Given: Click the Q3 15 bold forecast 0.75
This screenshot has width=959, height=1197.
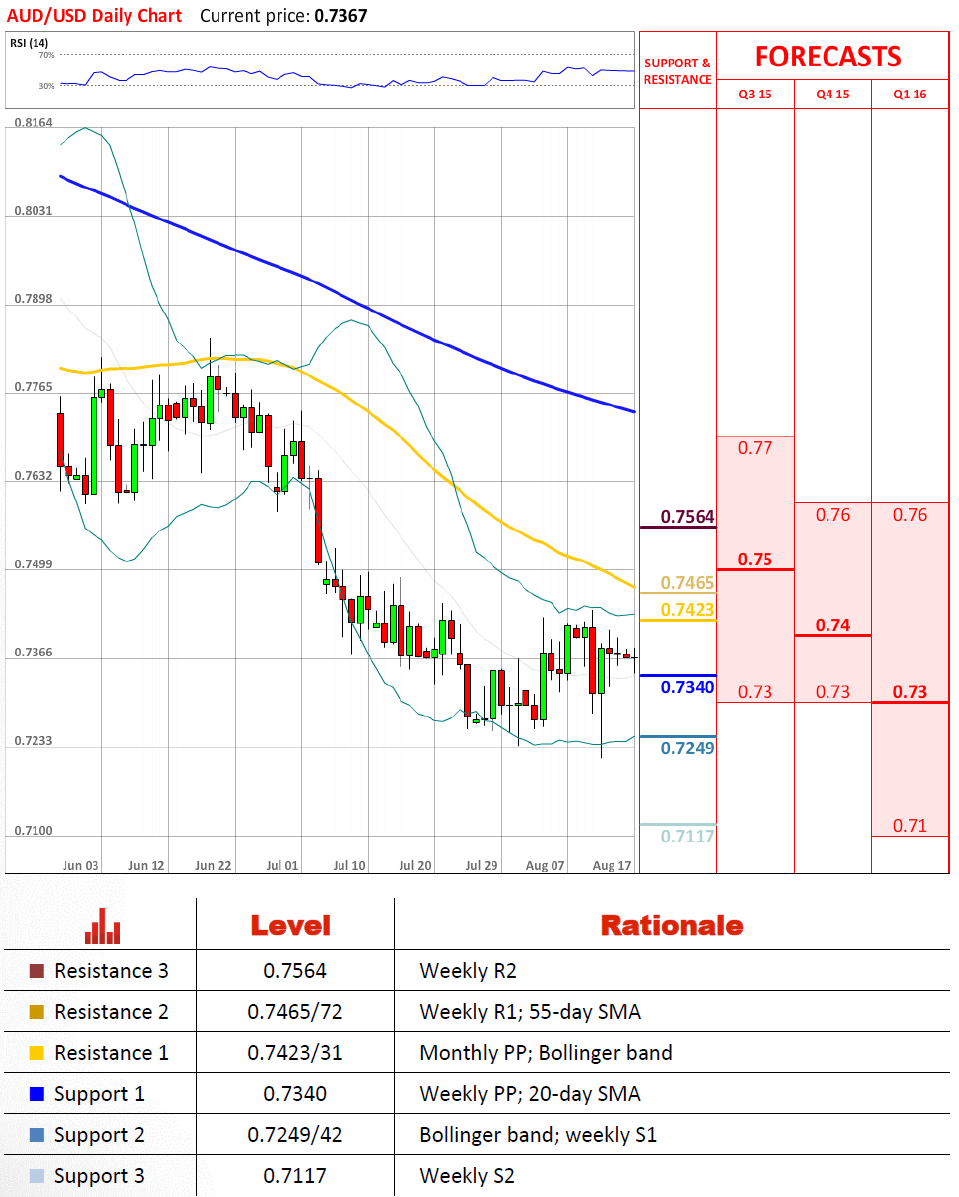Looking at the screenshot, I should 754,560.
